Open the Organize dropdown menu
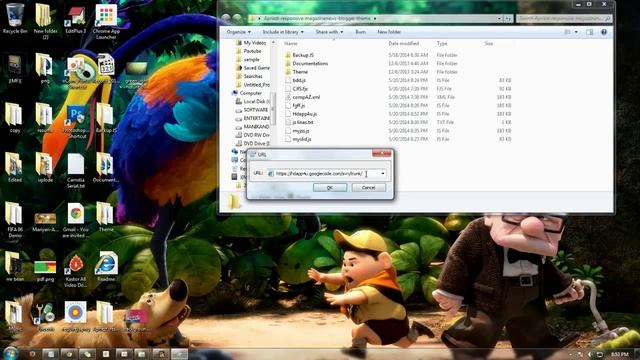 tap(239, 32)
